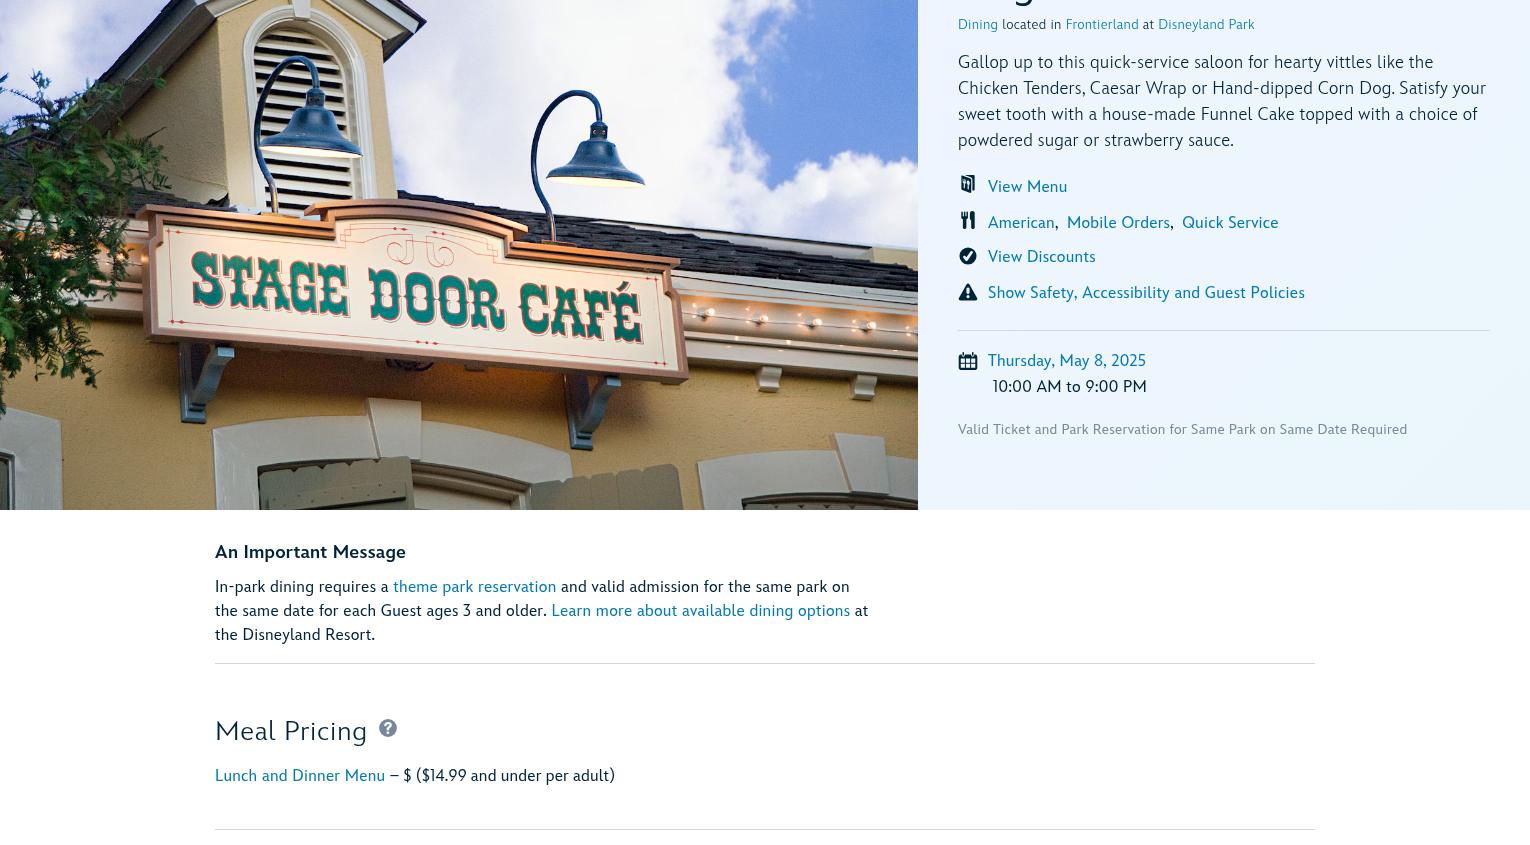Click the calendar icon next to the date
This screenshot has height=845, width=1530.
(x=967, y=361)
